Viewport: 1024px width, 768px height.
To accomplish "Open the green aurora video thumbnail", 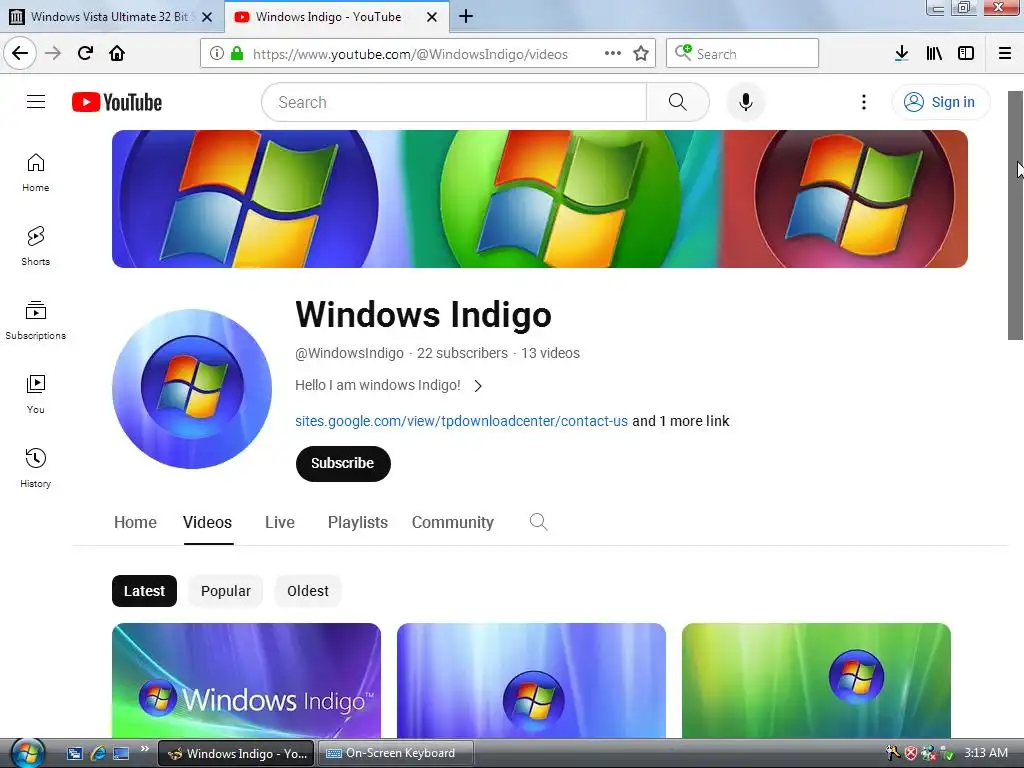I will pyautogui.click(x=816, y=680).
